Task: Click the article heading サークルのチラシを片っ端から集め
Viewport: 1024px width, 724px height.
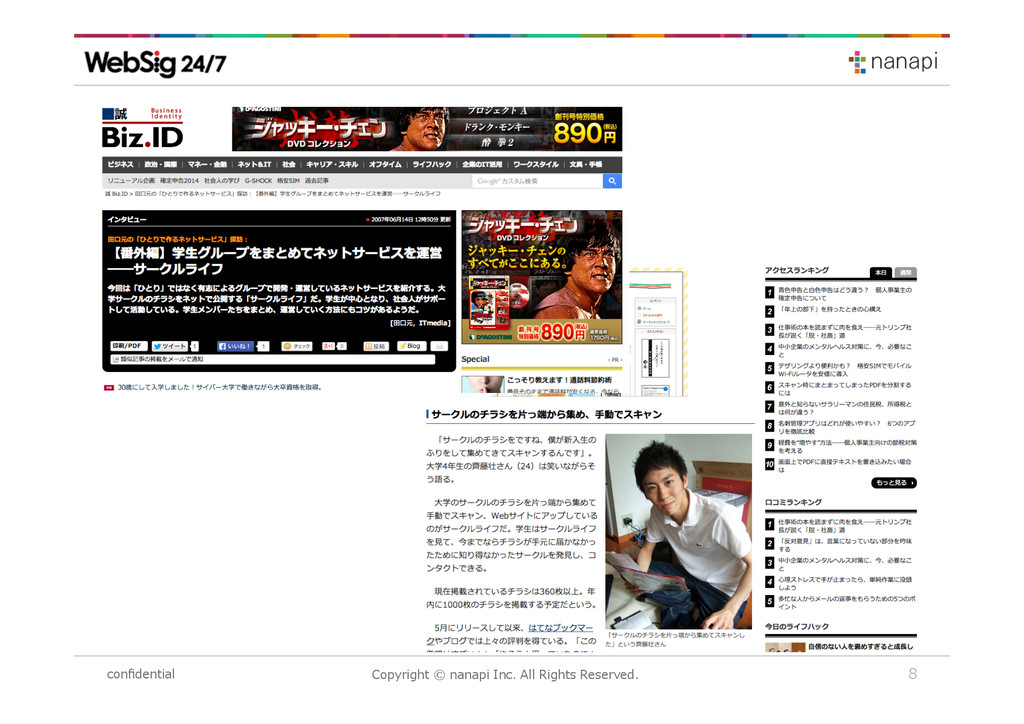Action: (547, 415)
